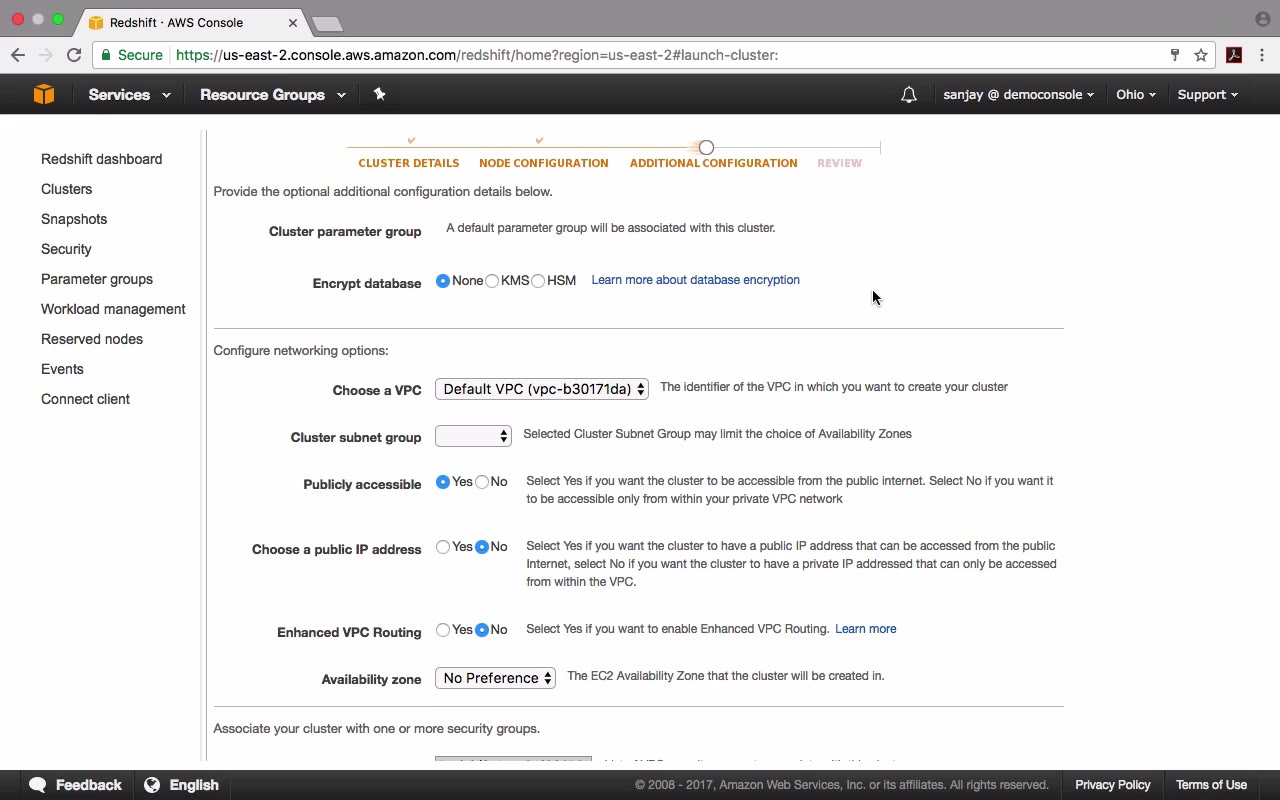Viewport: 1280px width, 800px height.
Task: Select the Redshift AWS Console browser tab
Action: point(190,22)
